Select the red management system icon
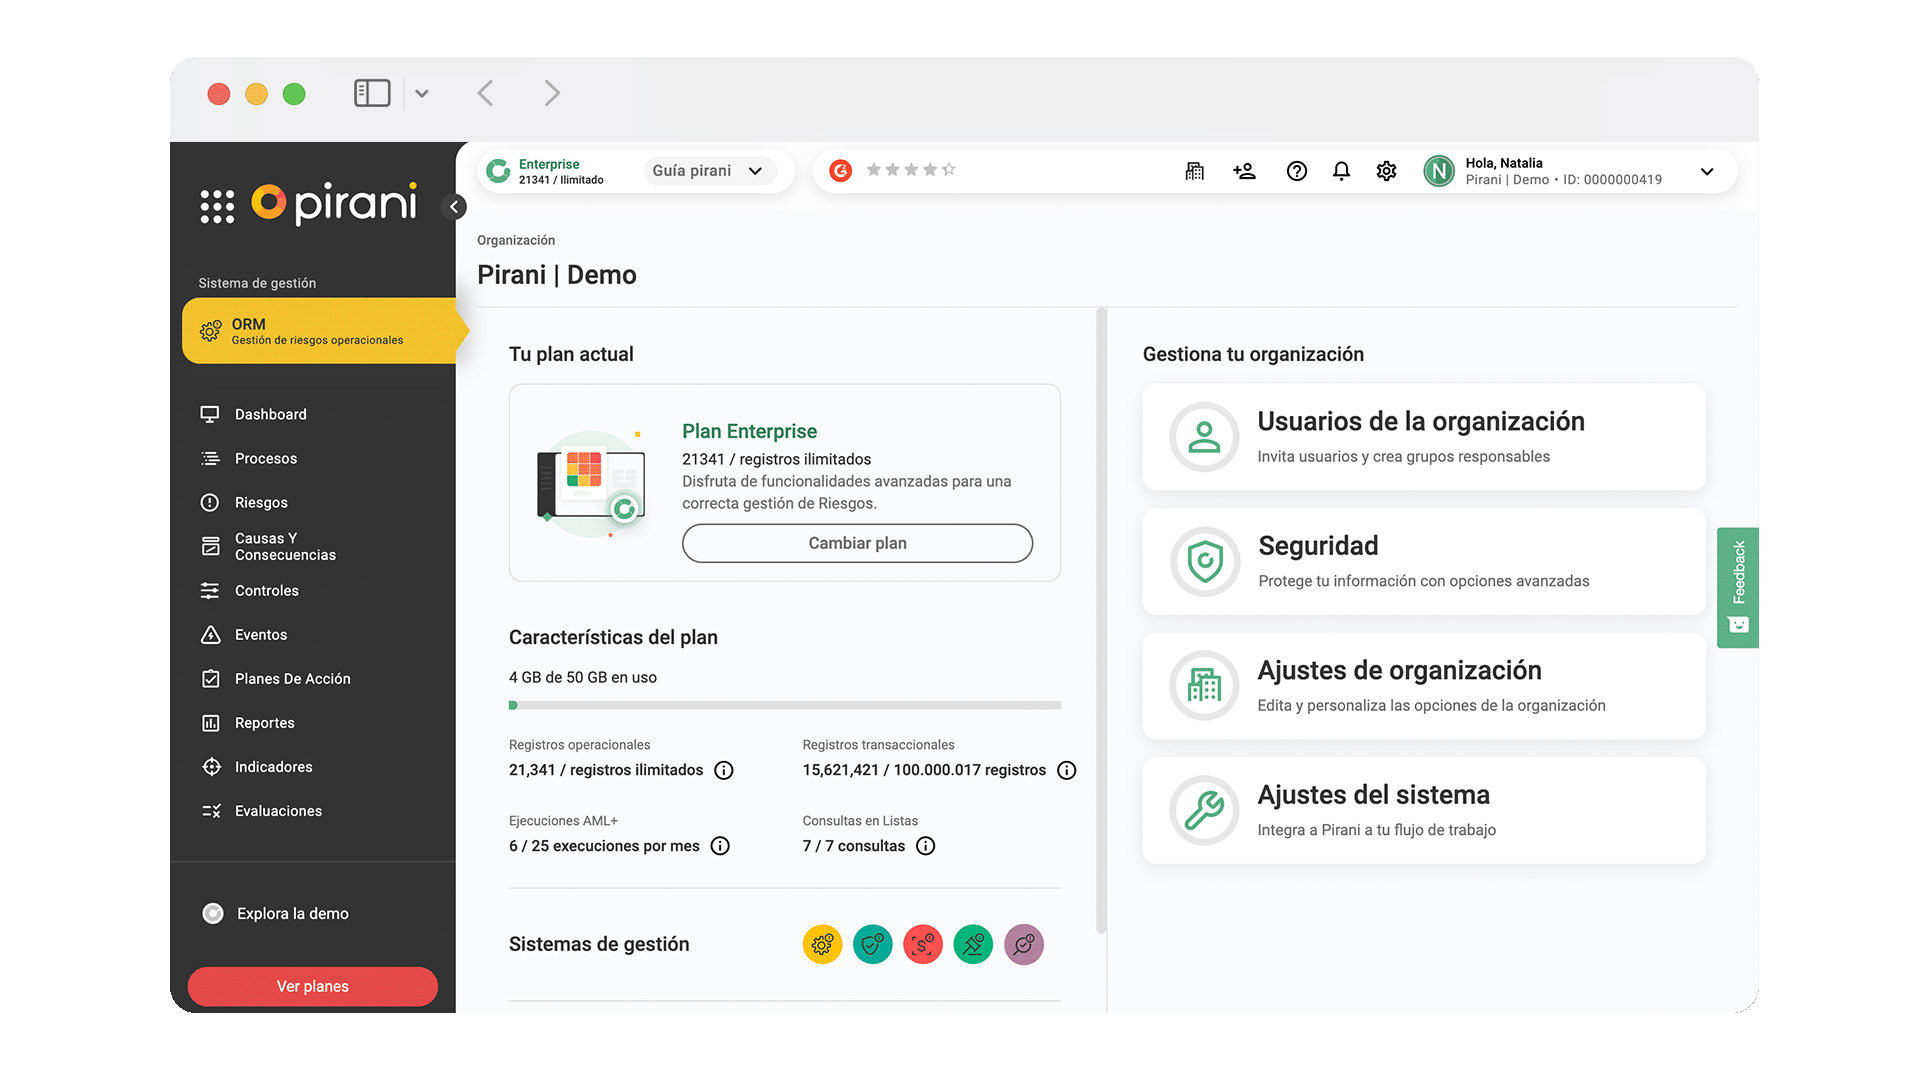Screen dimensions: 1920x1080 coord(922,944)
